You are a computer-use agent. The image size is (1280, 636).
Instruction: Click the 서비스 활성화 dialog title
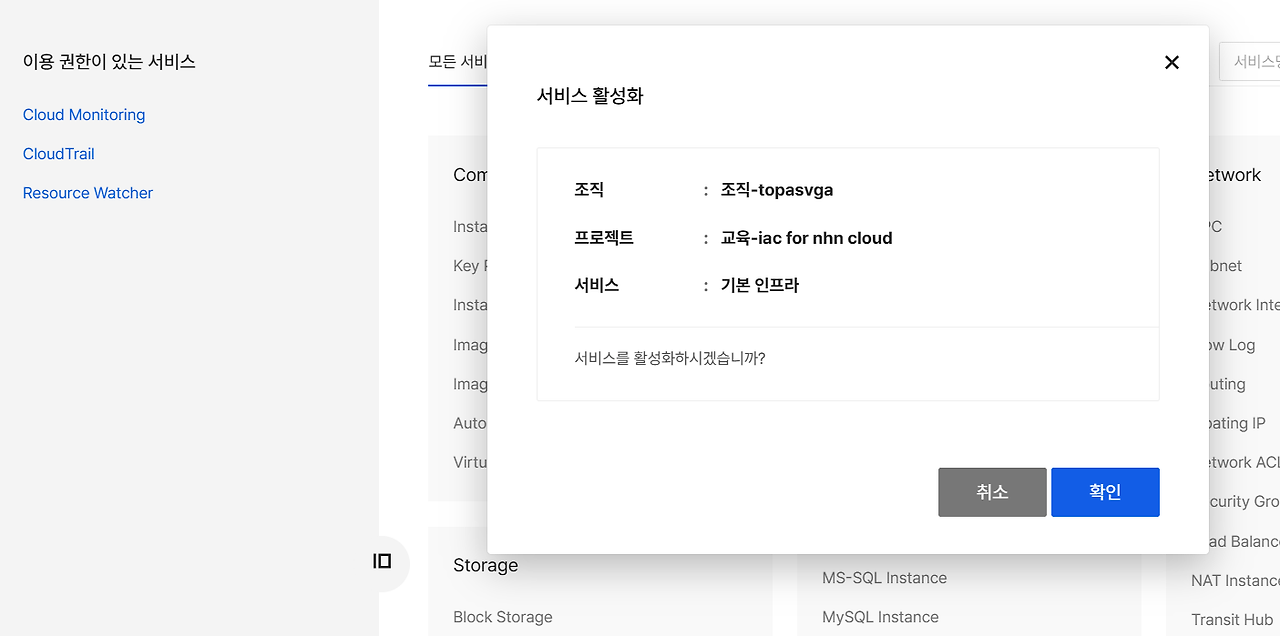[x=589, y=96]
